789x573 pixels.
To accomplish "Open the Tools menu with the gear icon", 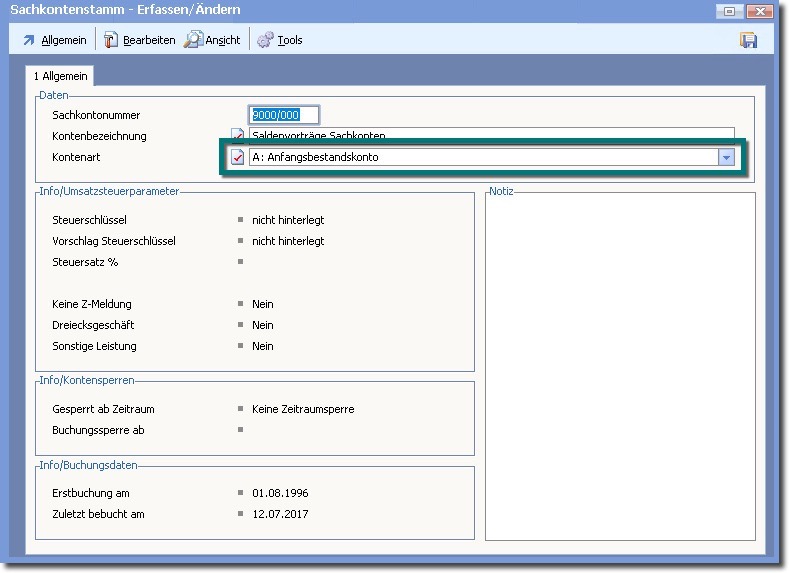I will [279, 40].
